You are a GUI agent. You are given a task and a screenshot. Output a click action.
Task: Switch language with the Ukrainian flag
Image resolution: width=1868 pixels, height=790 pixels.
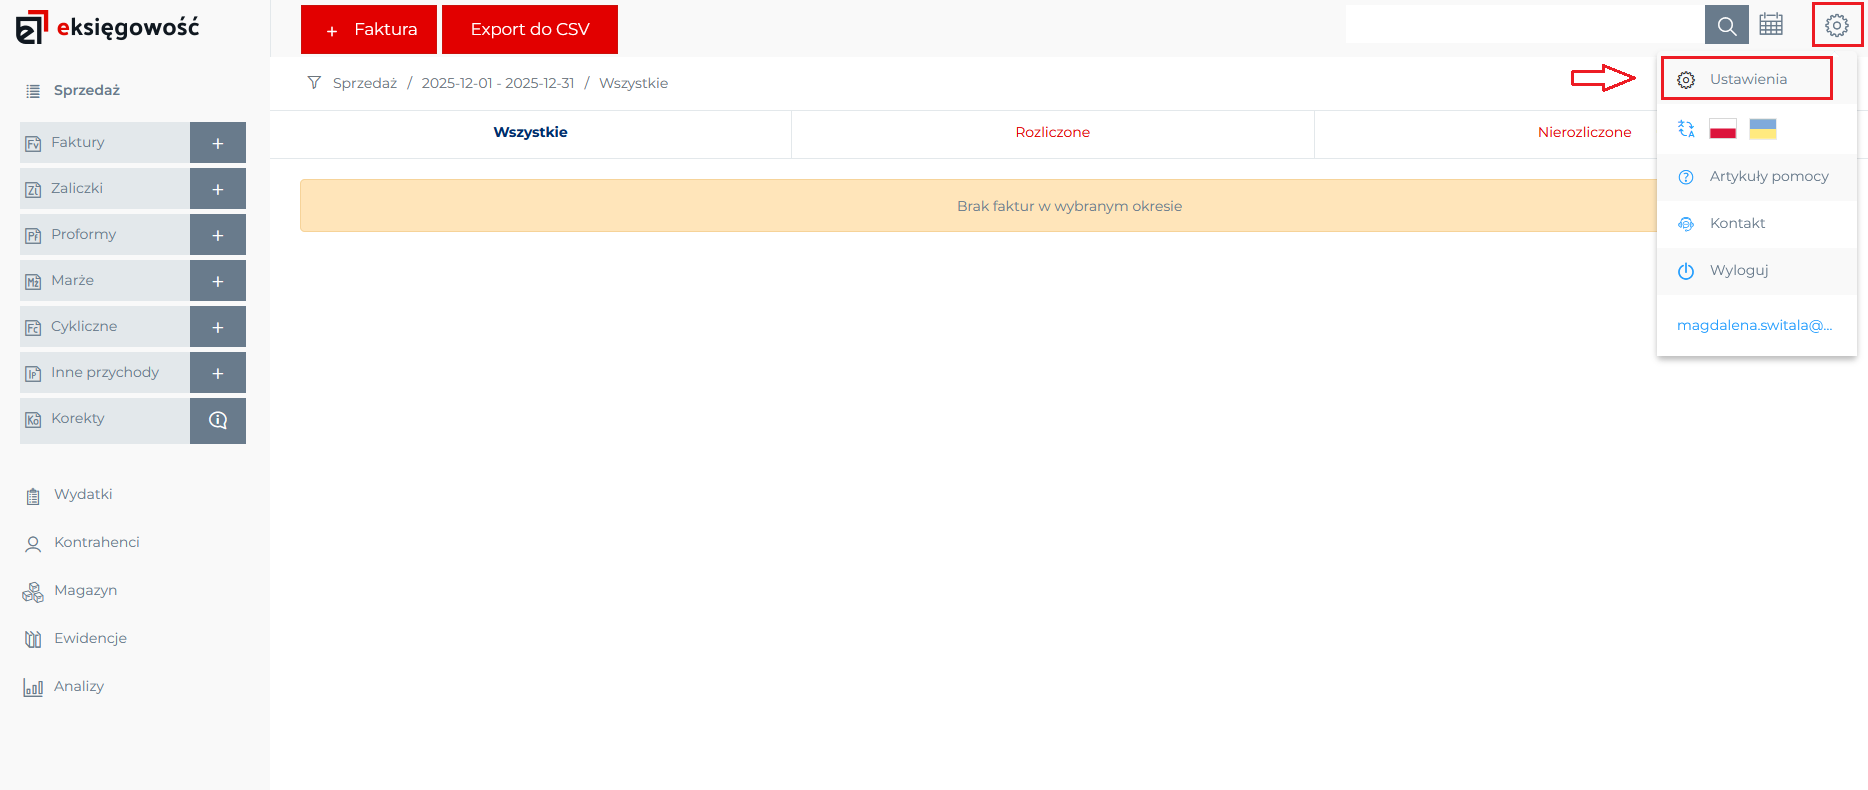pos(1763,129)
